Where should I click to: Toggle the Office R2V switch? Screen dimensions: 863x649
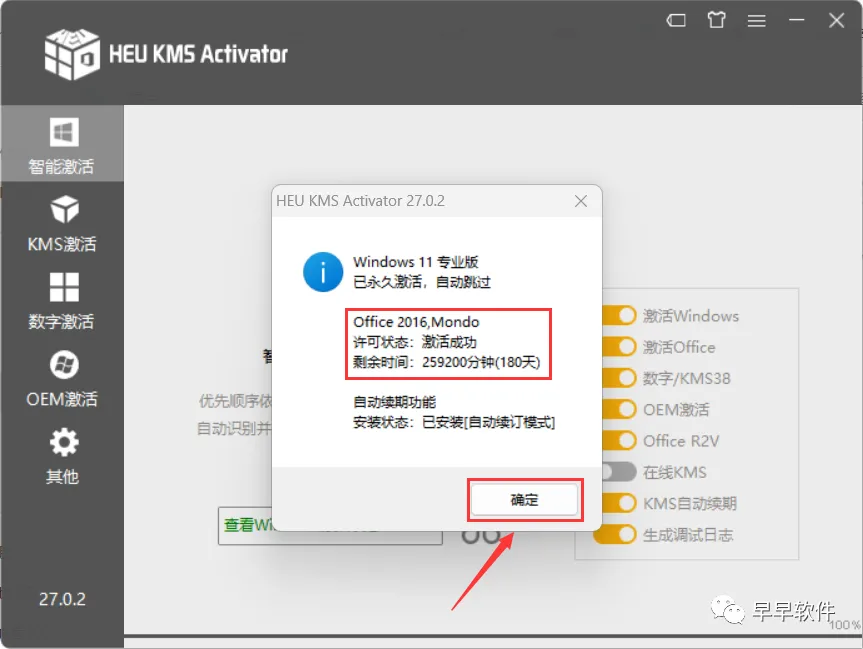[619, 440]
